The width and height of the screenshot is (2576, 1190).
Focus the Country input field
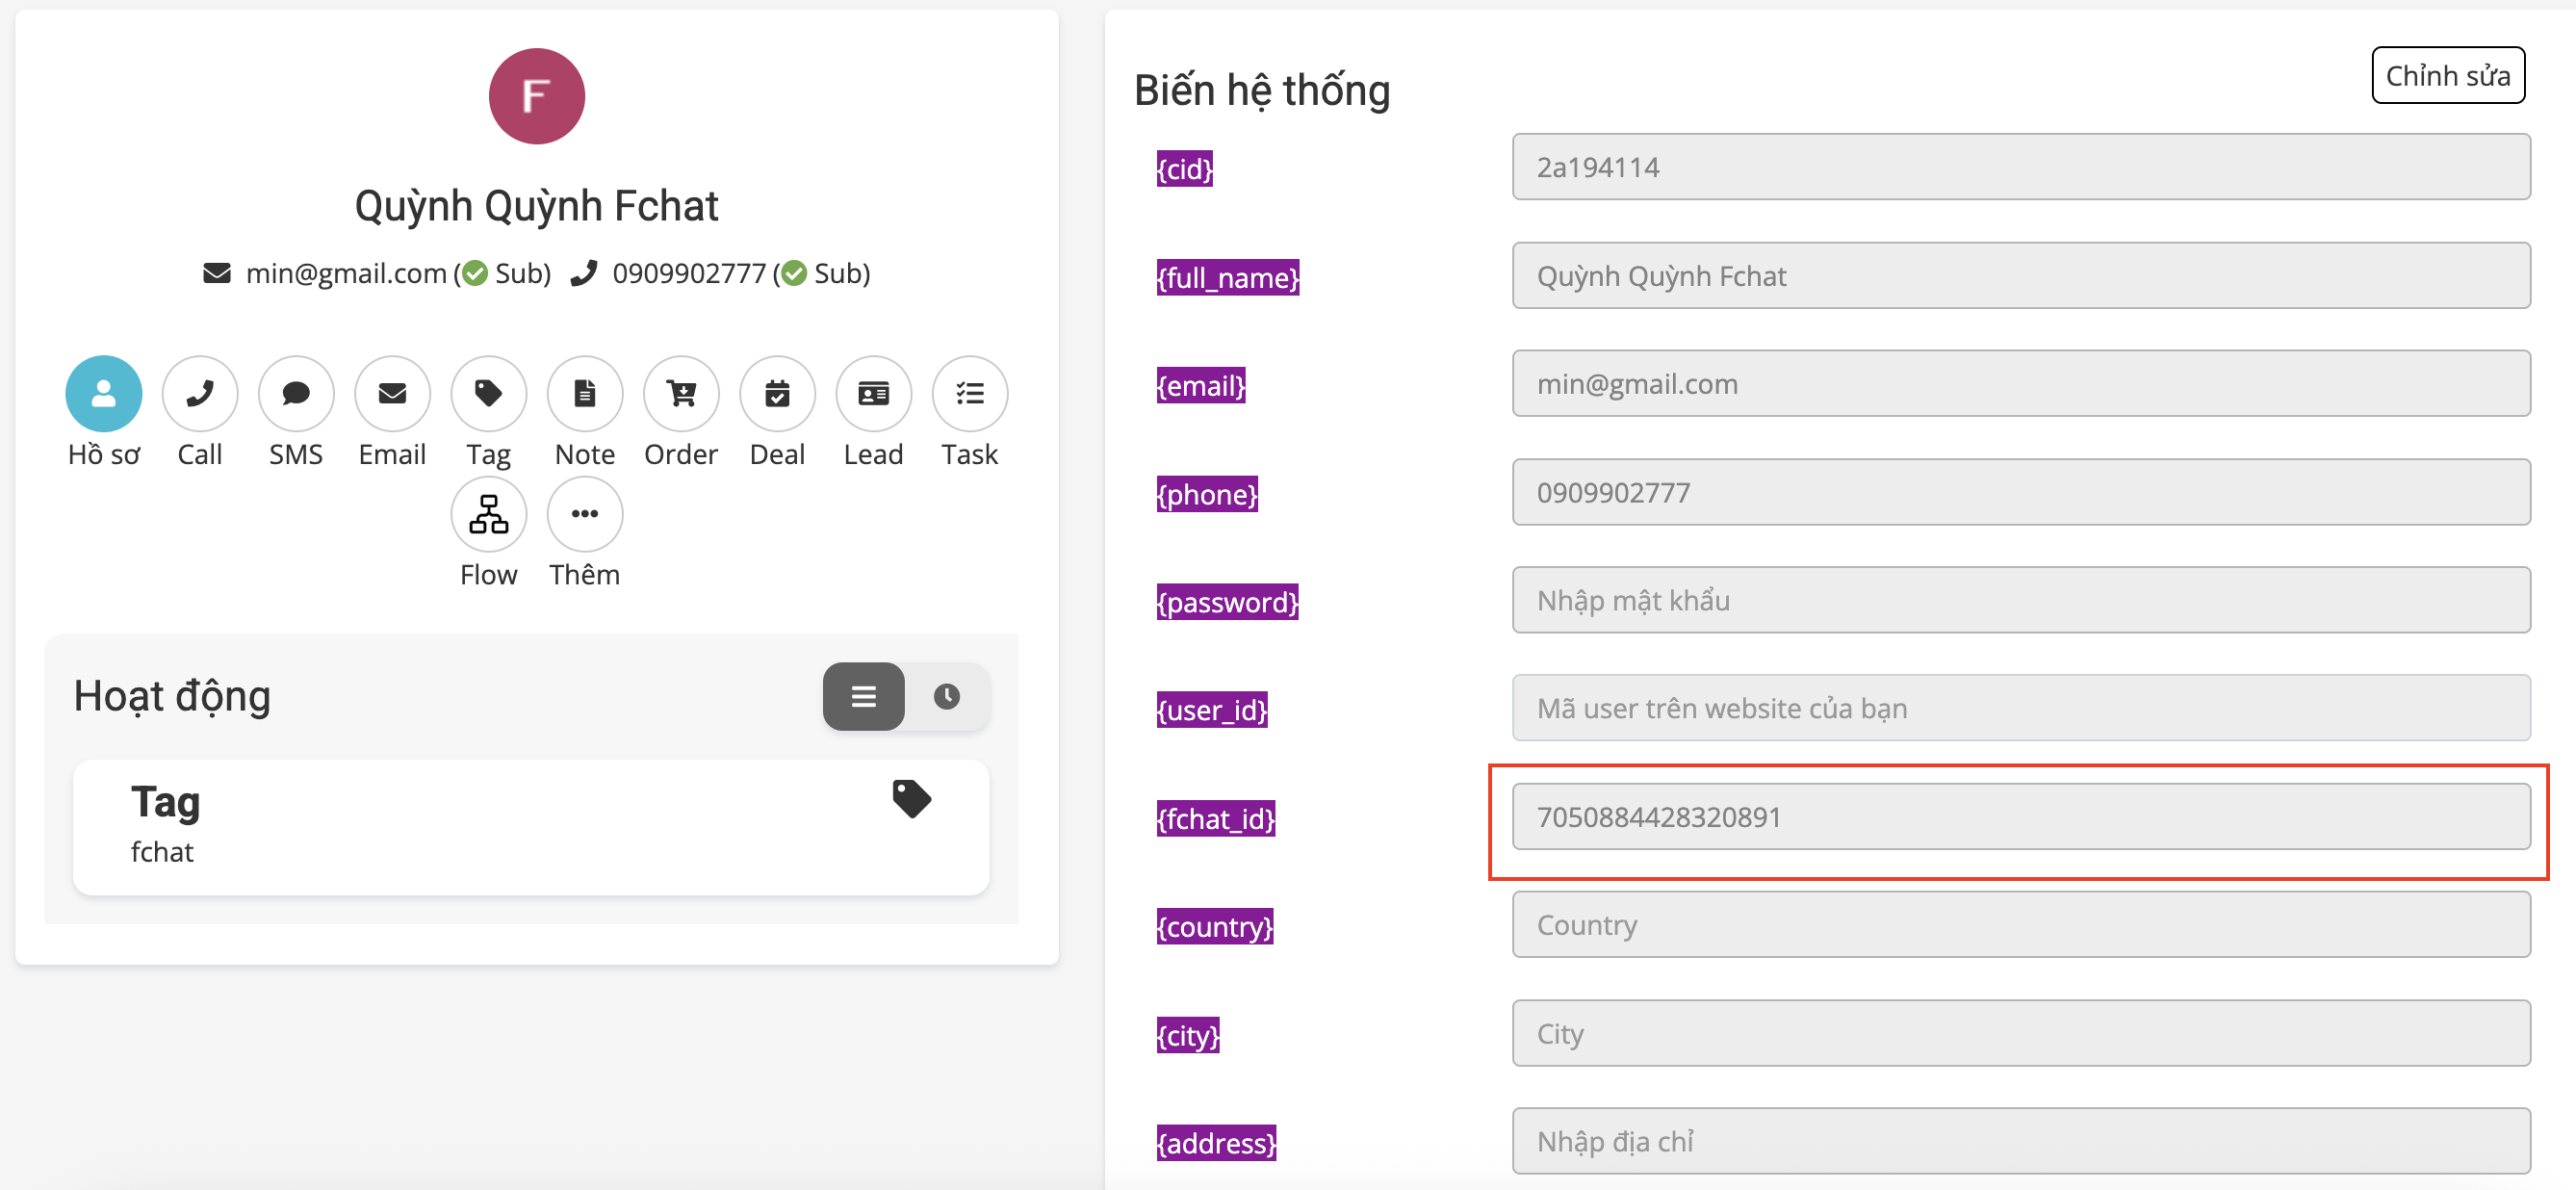click(2021, 925)
